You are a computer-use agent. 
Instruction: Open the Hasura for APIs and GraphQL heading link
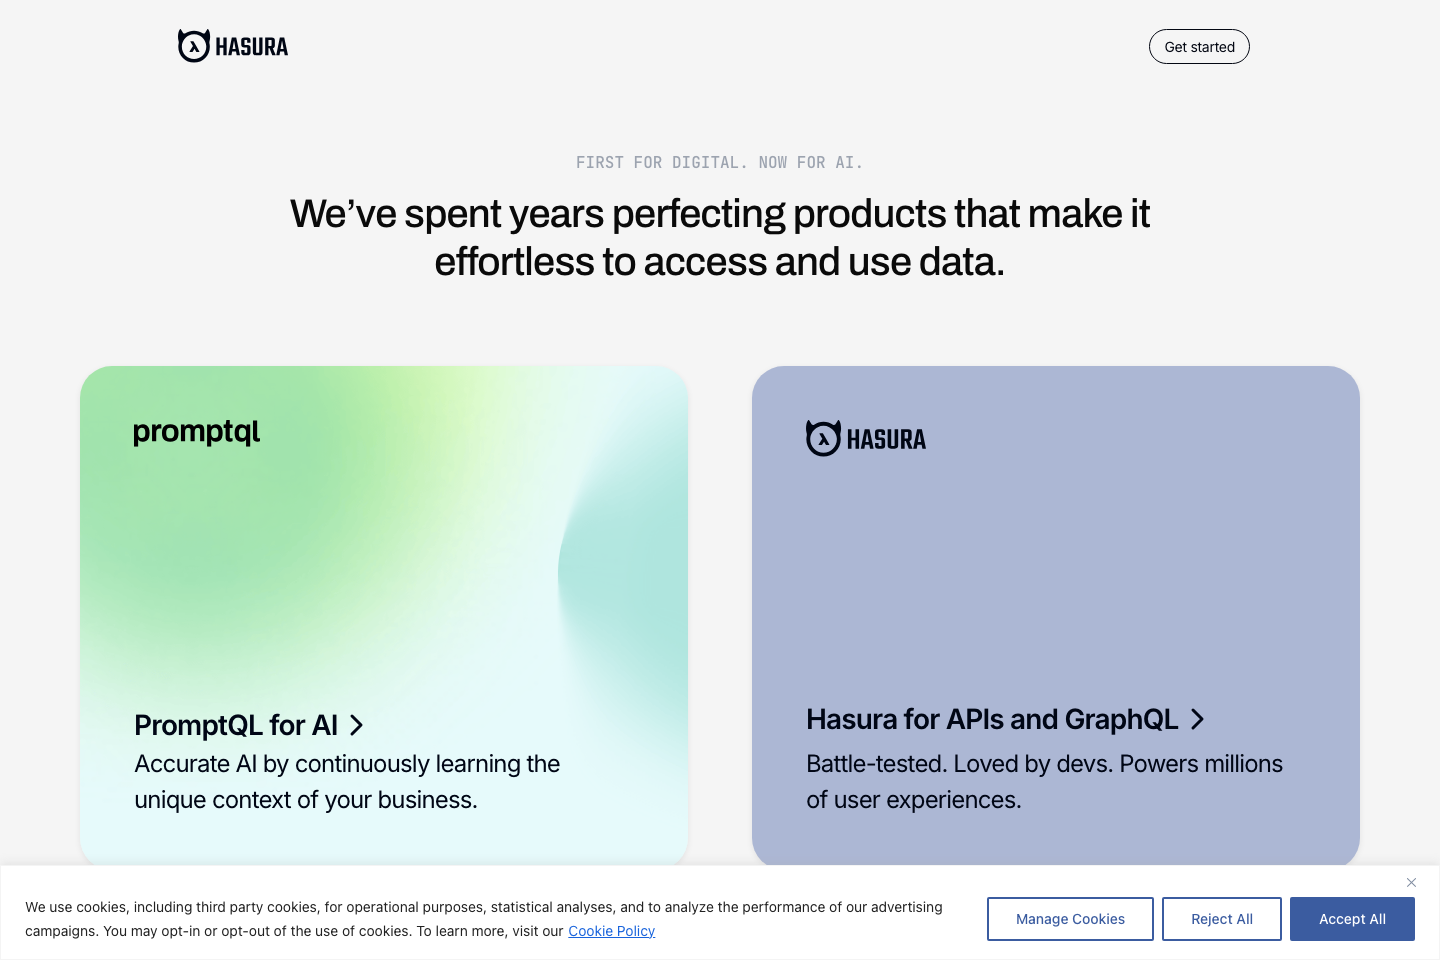pyautogui.click(x=993, y=720)
